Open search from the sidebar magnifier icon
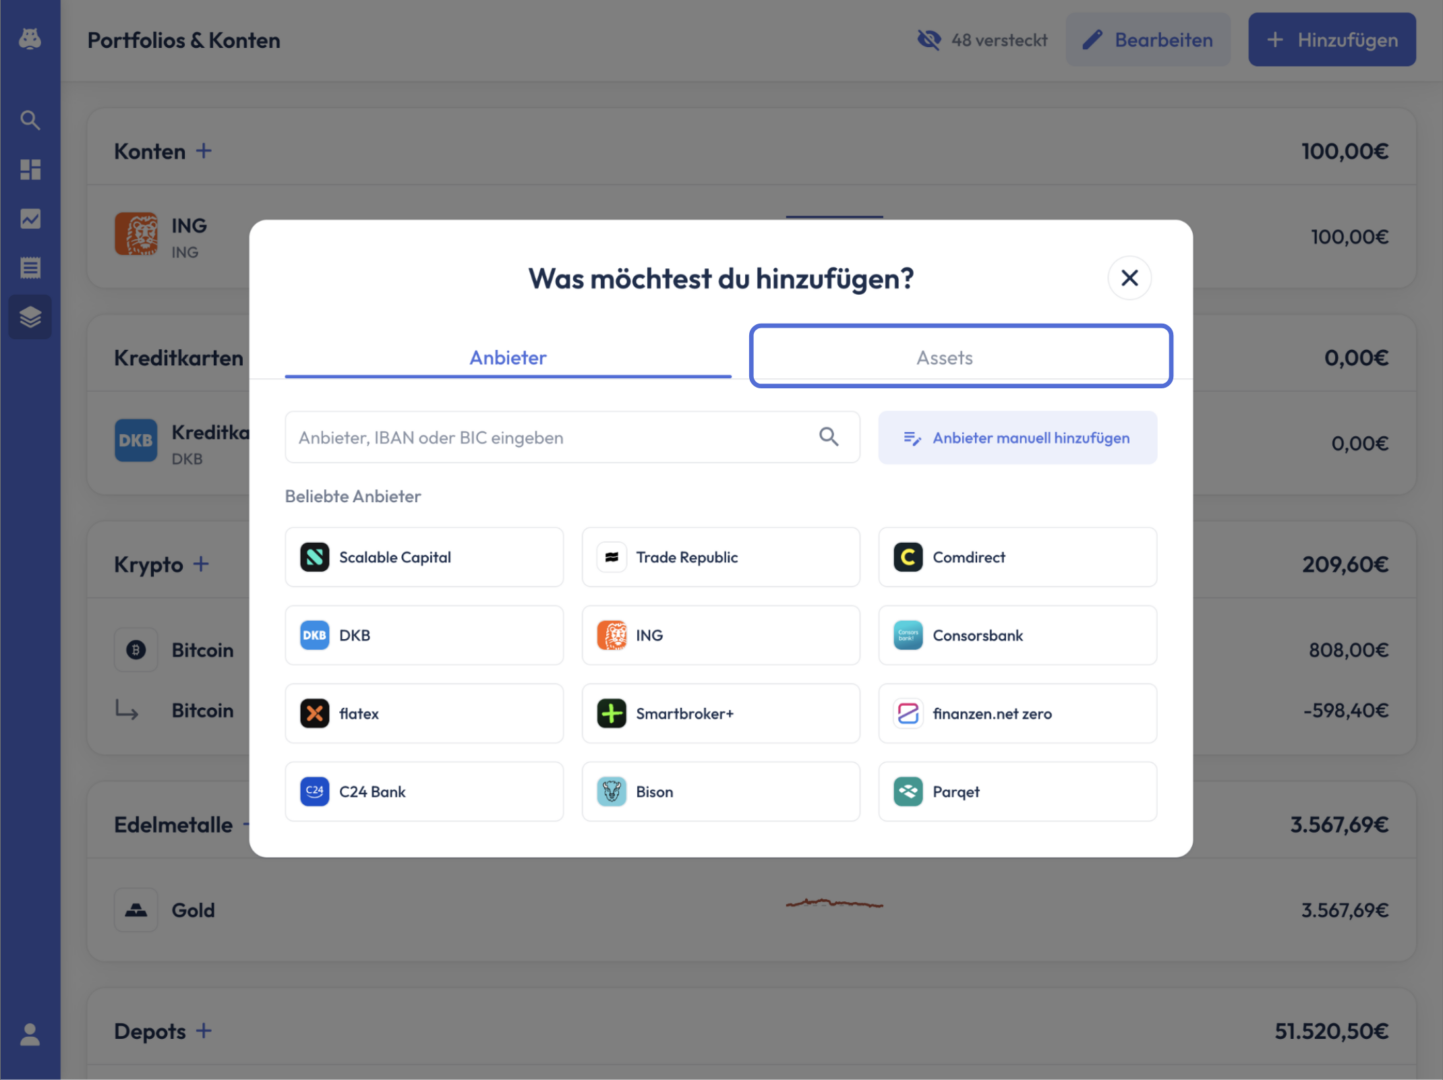Image resolution: width=1443 pixels, height=1080 pixels. pyautogui.click(x=30, y=121)
